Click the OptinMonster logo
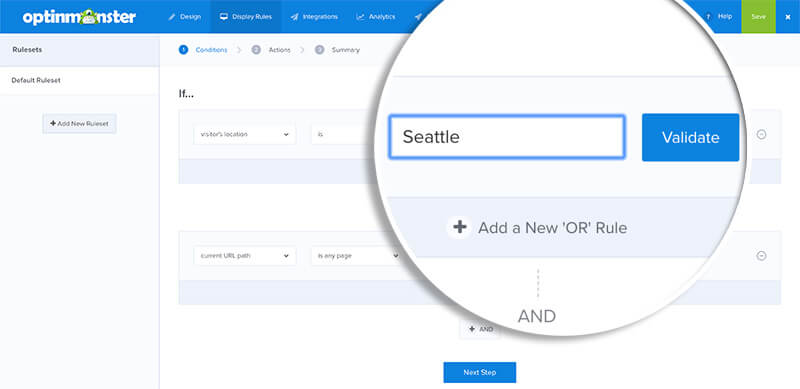Screen dimensions: 800x389 79,17
